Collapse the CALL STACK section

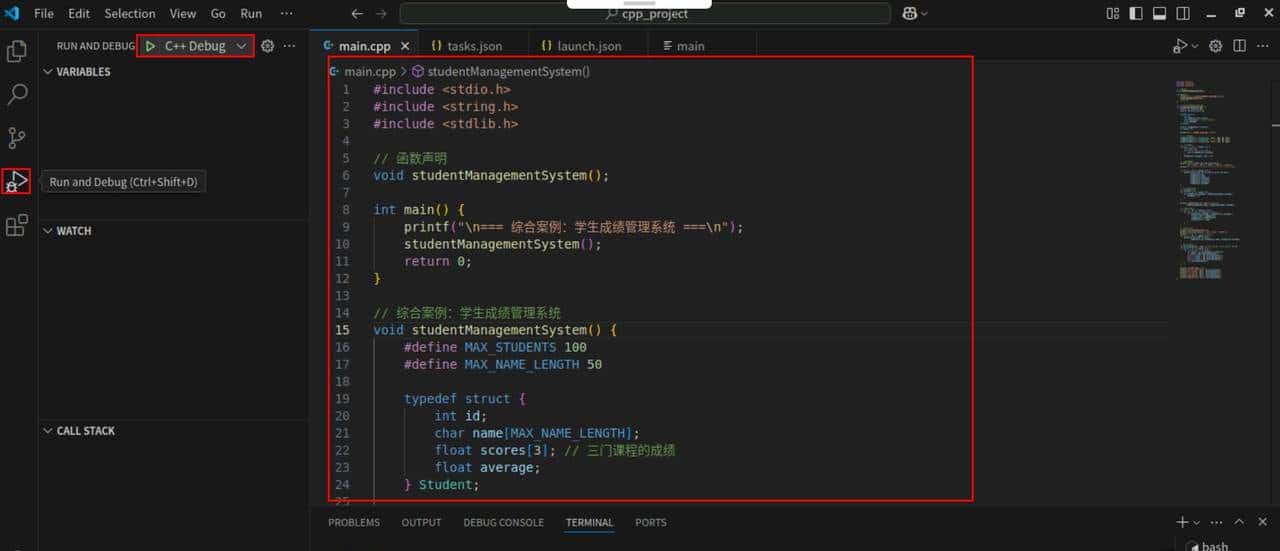pyautogui.click(x=47, y=431)
